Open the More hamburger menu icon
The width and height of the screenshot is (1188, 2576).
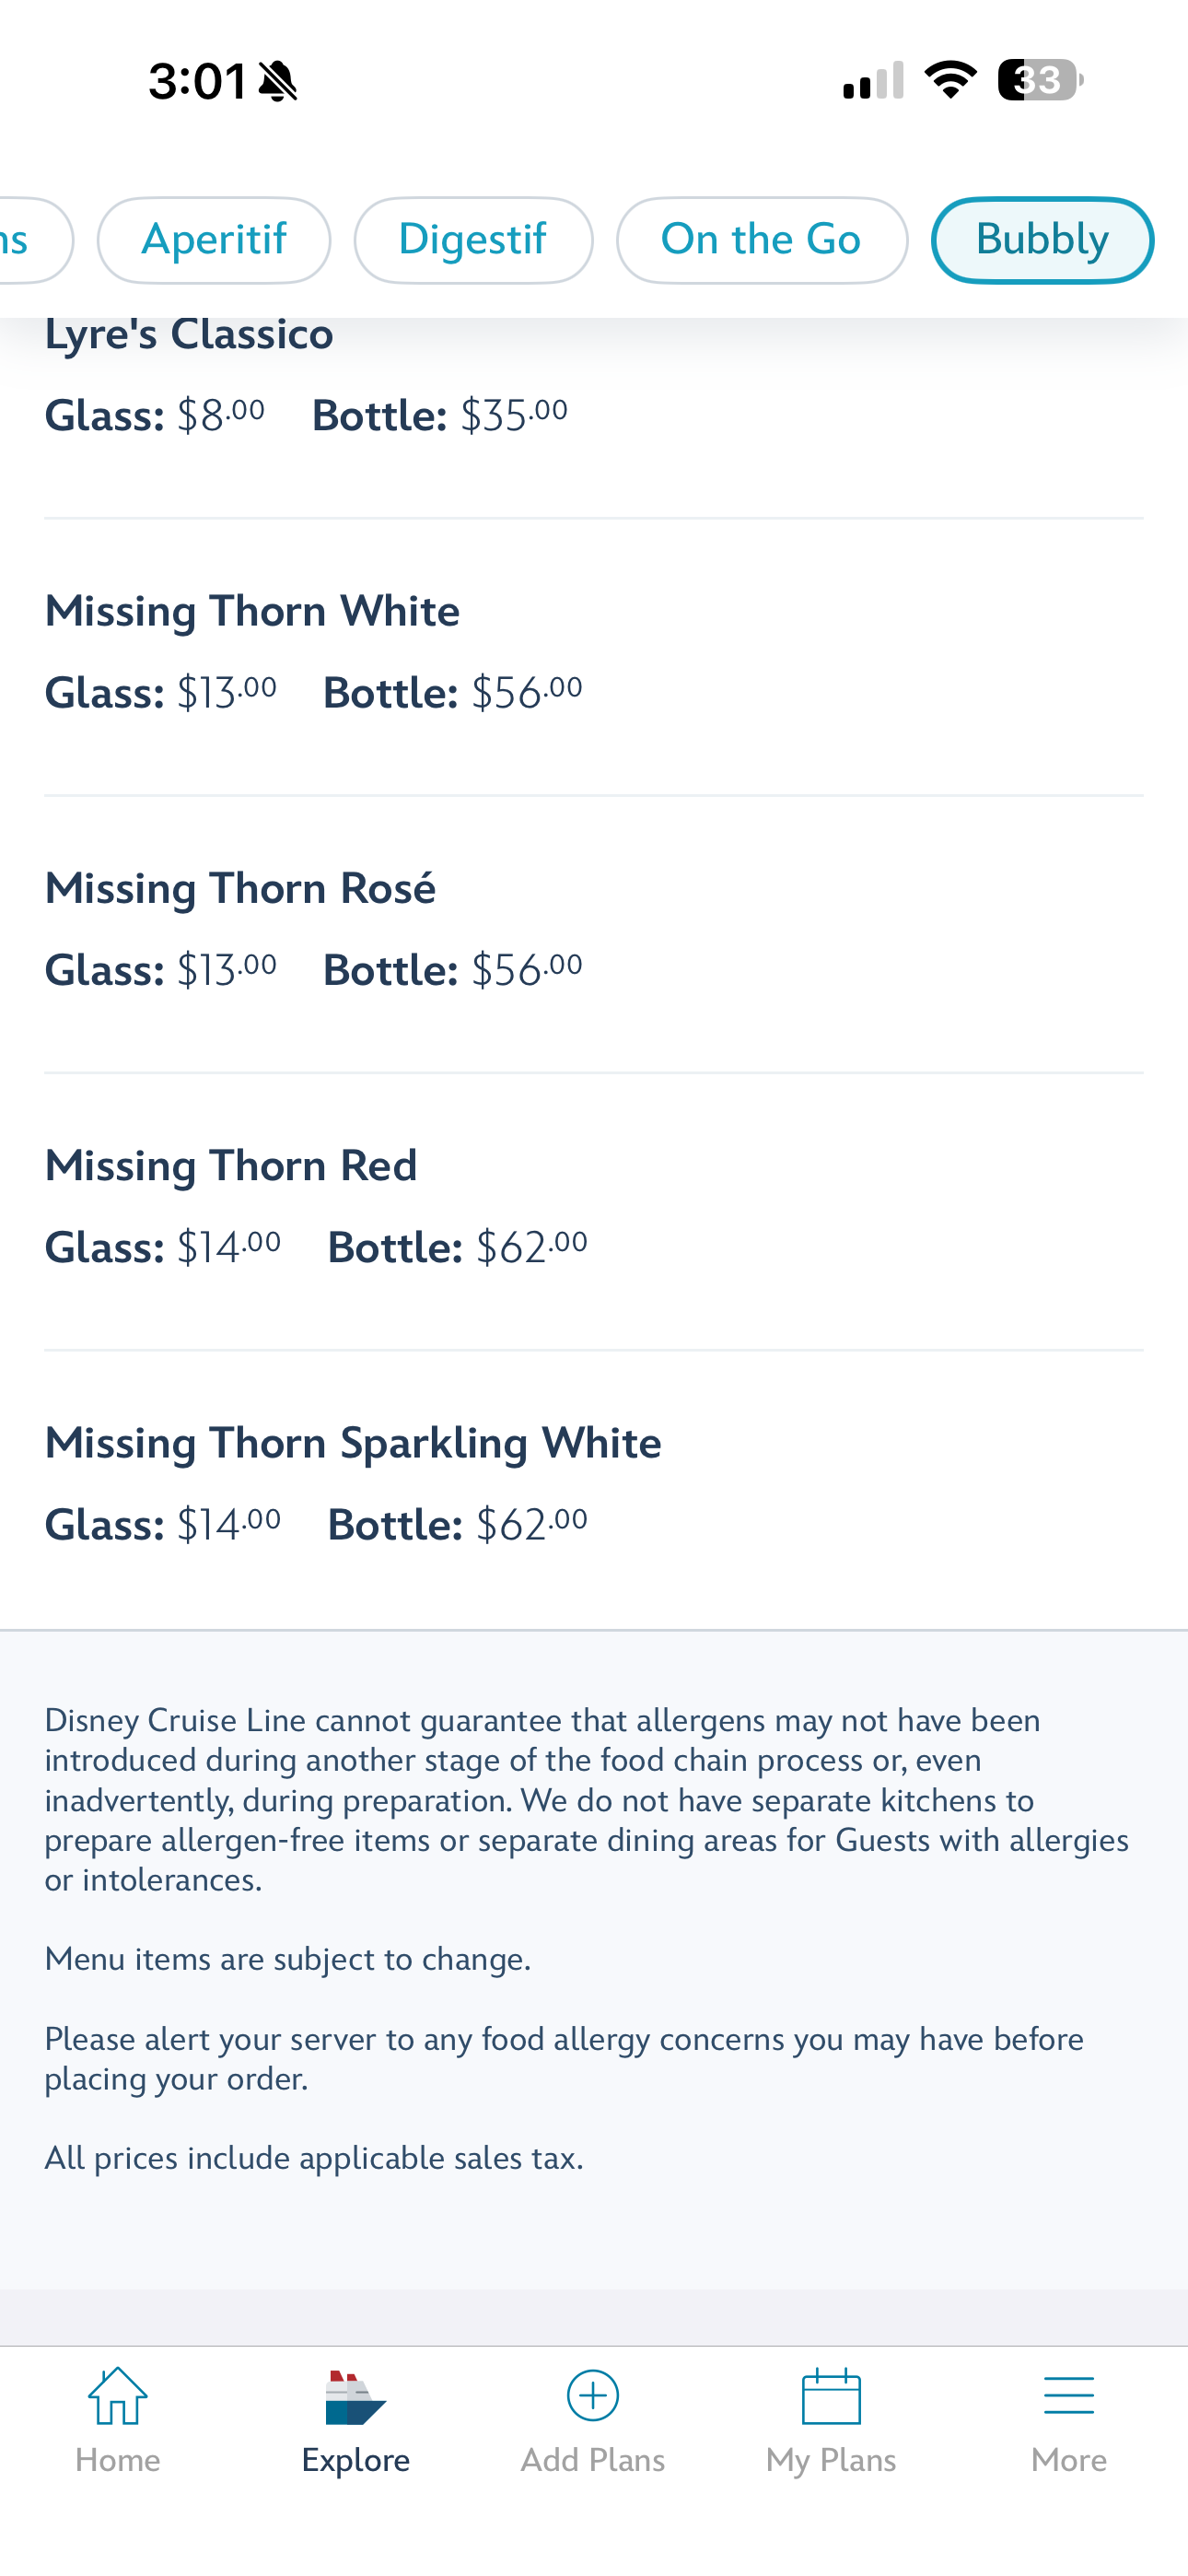[x=1068, y=2396]
